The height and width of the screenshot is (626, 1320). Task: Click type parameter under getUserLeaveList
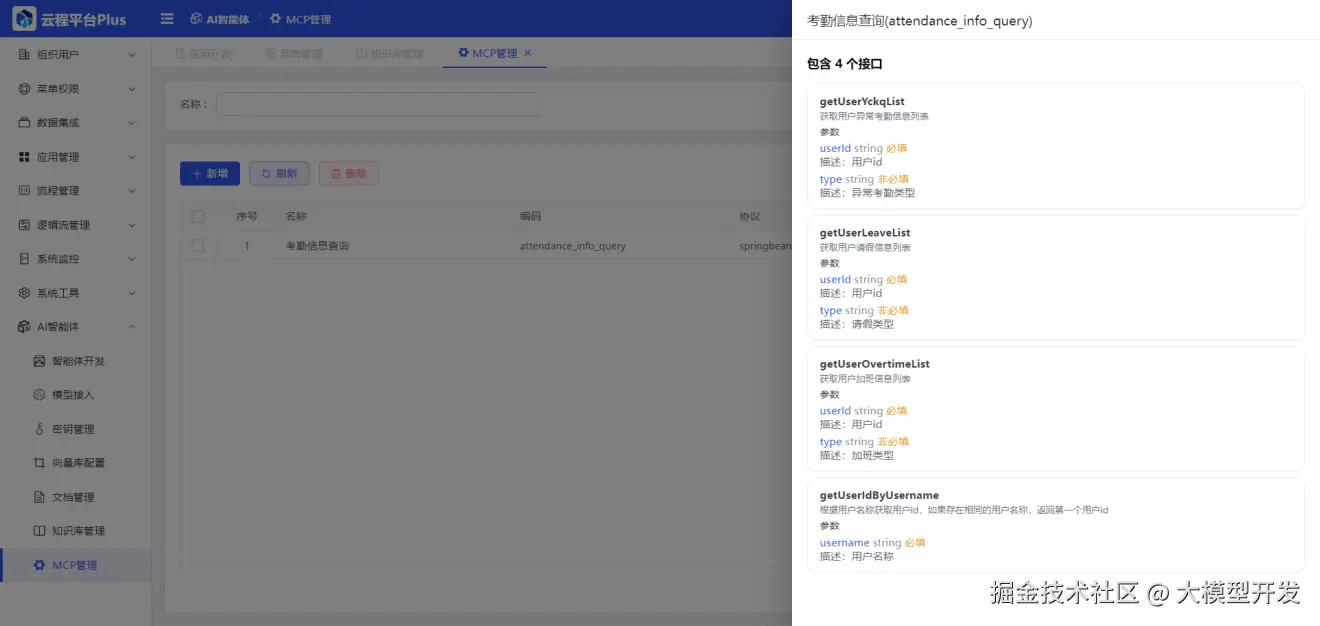click(831, 311)
